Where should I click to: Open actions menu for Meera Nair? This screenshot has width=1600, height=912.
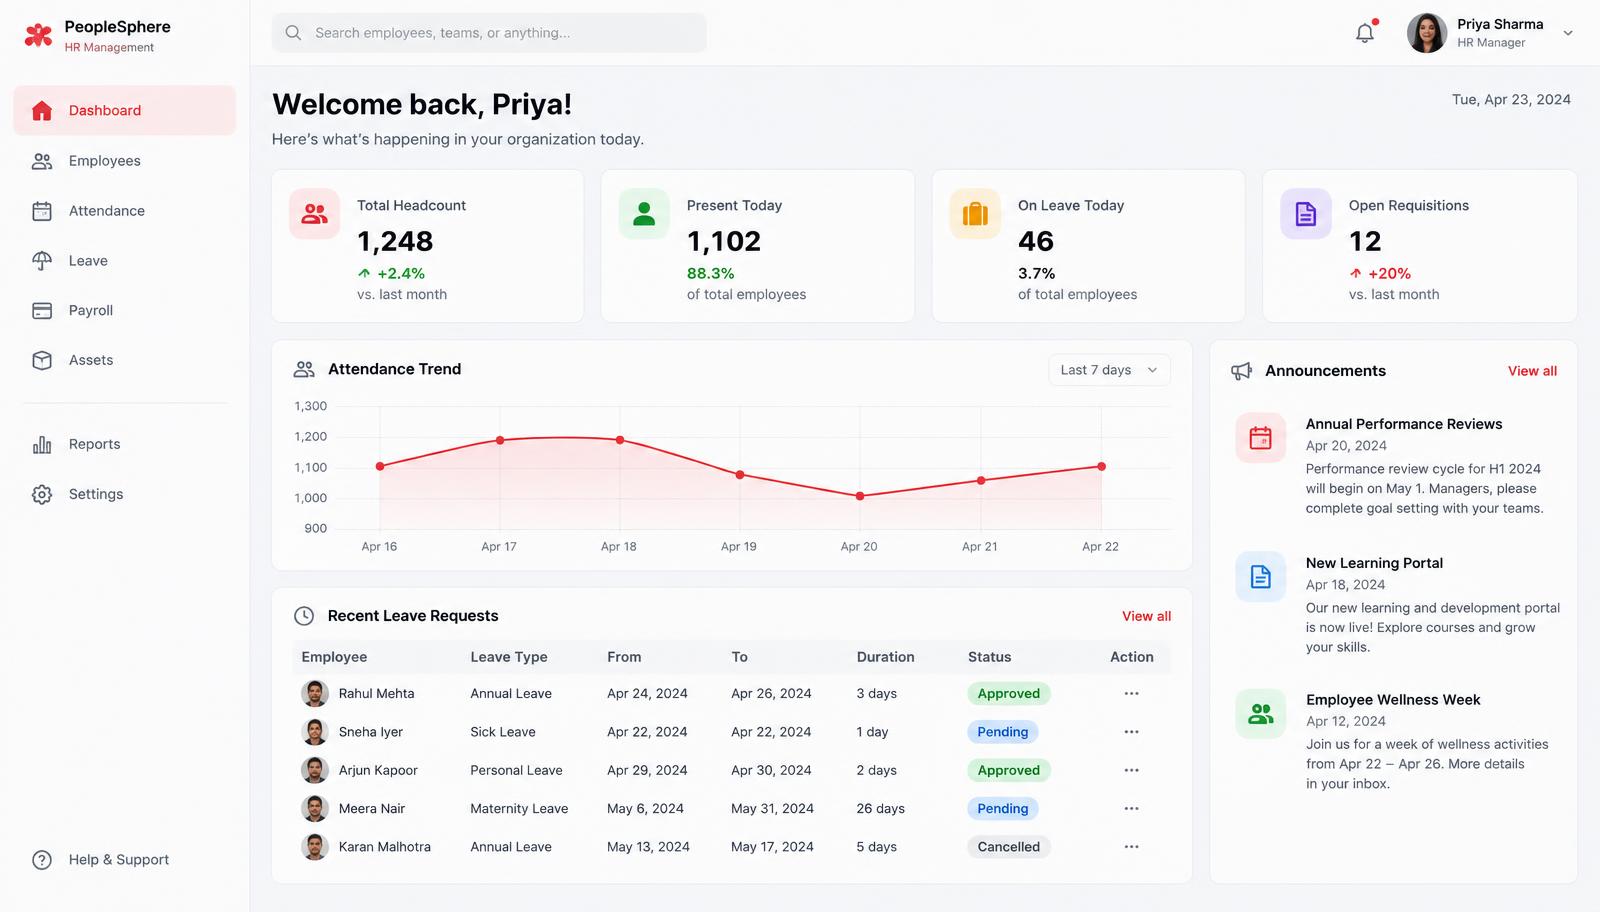[x=1131, y=809]
